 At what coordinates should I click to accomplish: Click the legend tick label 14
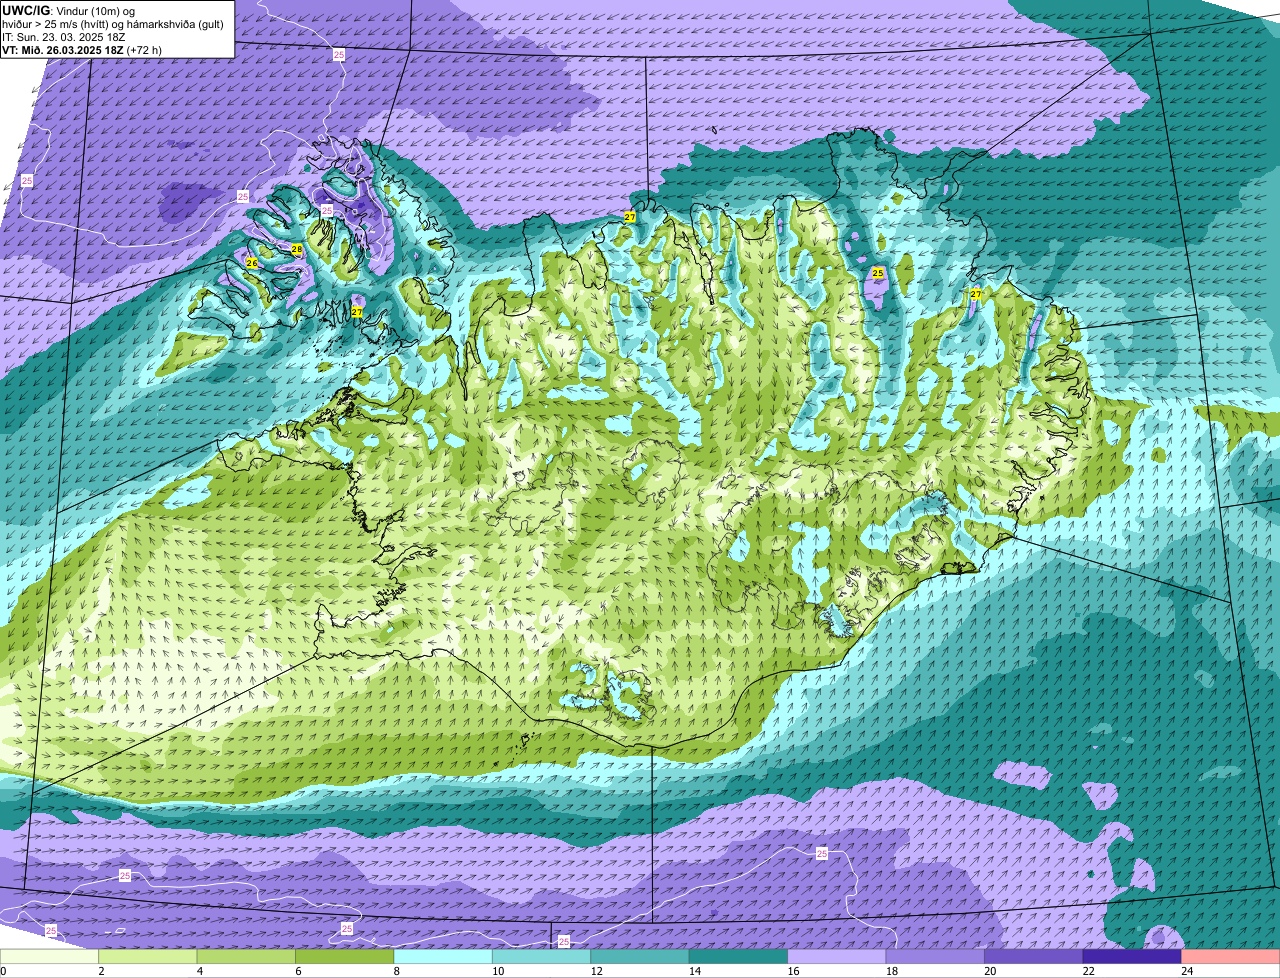[x=693, y=971]
